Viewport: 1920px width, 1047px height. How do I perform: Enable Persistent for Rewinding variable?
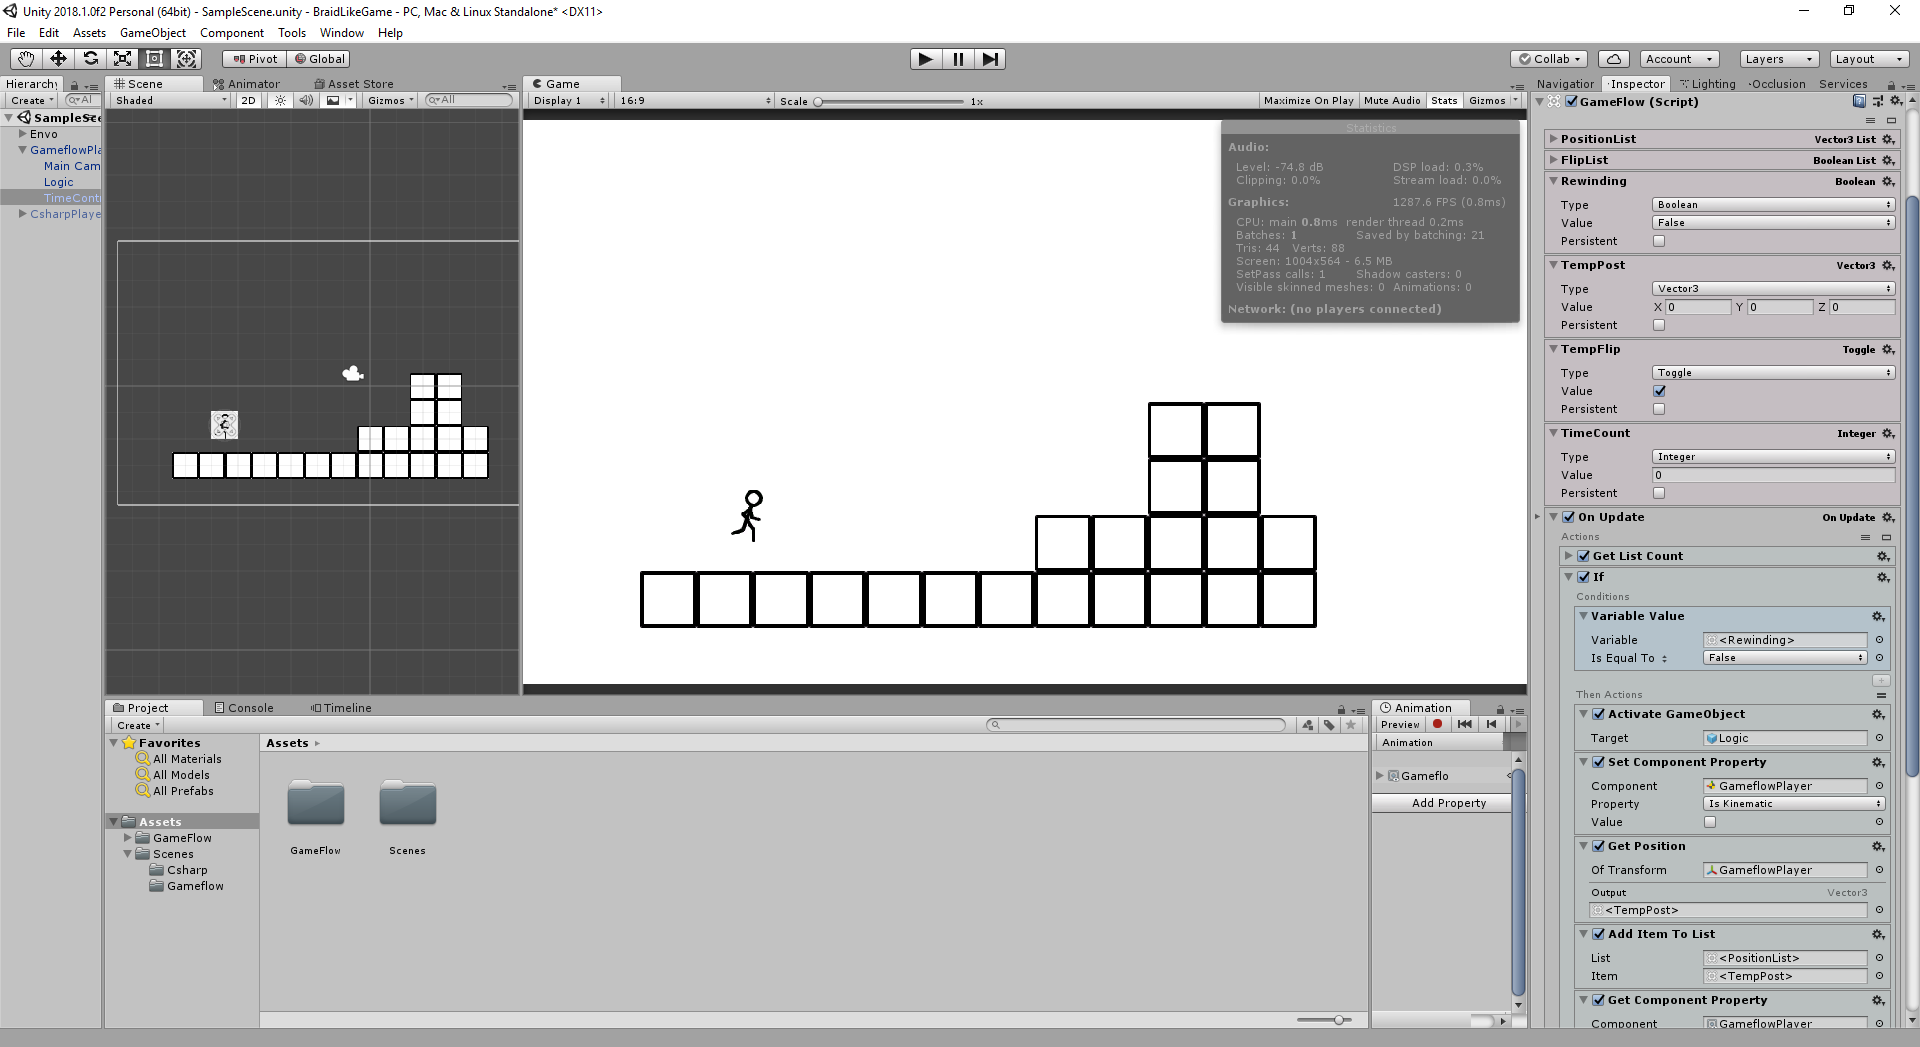pyautogui.click(x=1659, y=241)
